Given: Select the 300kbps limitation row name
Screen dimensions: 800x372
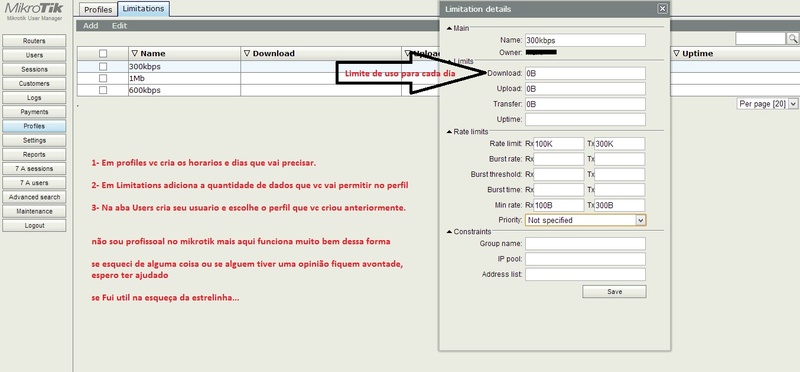Looking at the screenshot, I should [145, 66].
